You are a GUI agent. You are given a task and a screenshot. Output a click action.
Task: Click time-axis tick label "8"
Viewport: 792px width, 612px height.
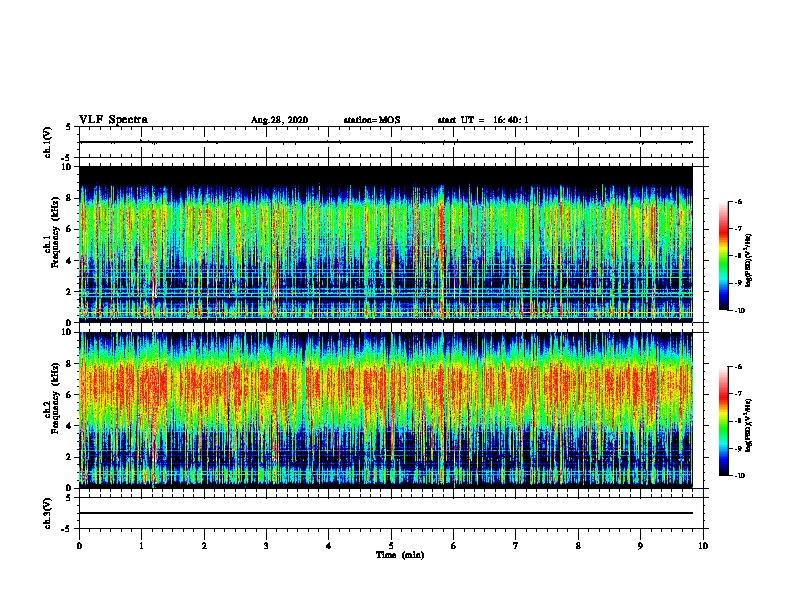[578, 546]
